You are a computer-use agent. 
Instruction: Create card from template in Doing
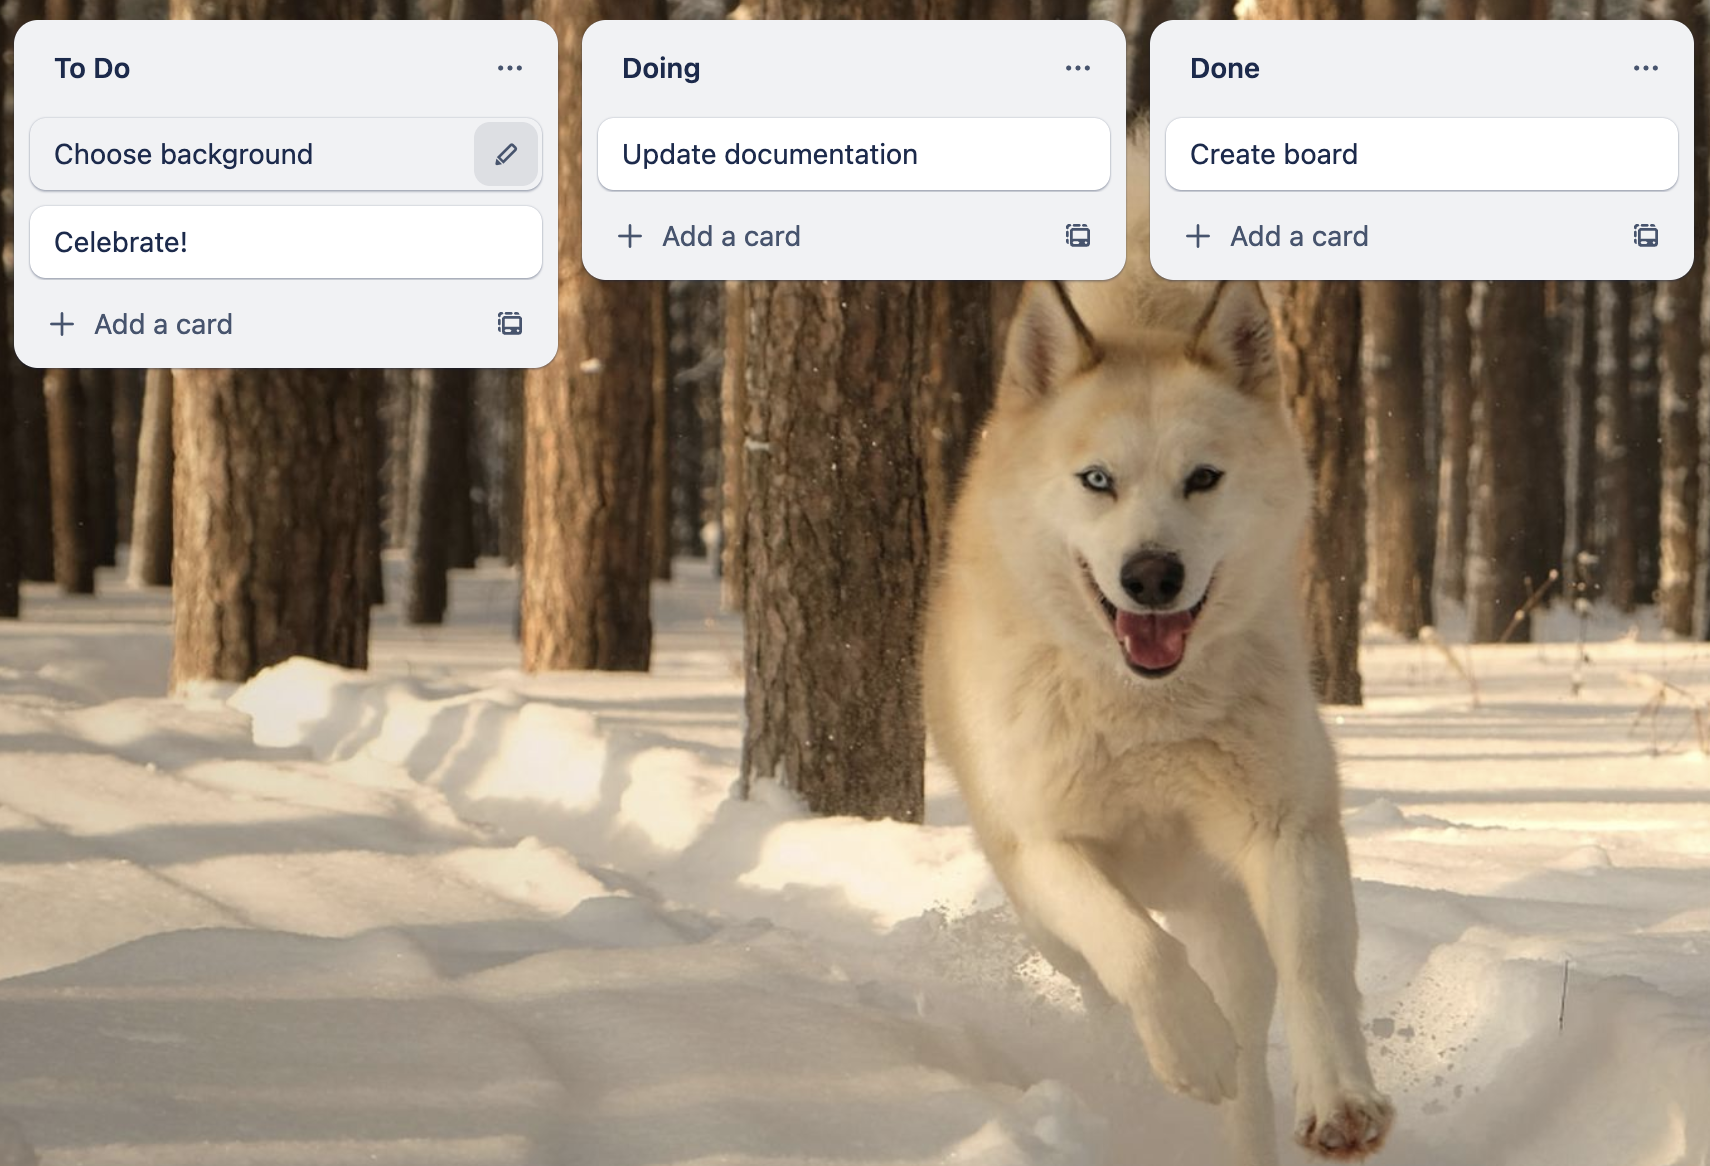coord(1078,236)
